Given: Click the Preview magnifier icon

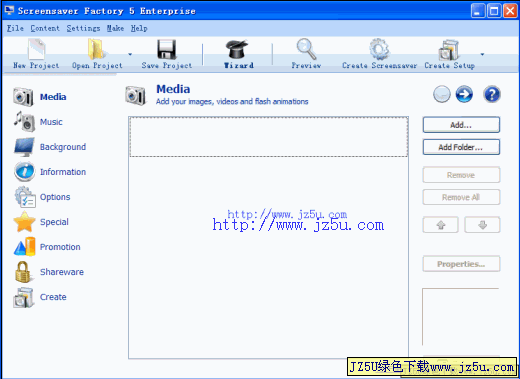Looking at the screenshot, I should coord(307,49).
